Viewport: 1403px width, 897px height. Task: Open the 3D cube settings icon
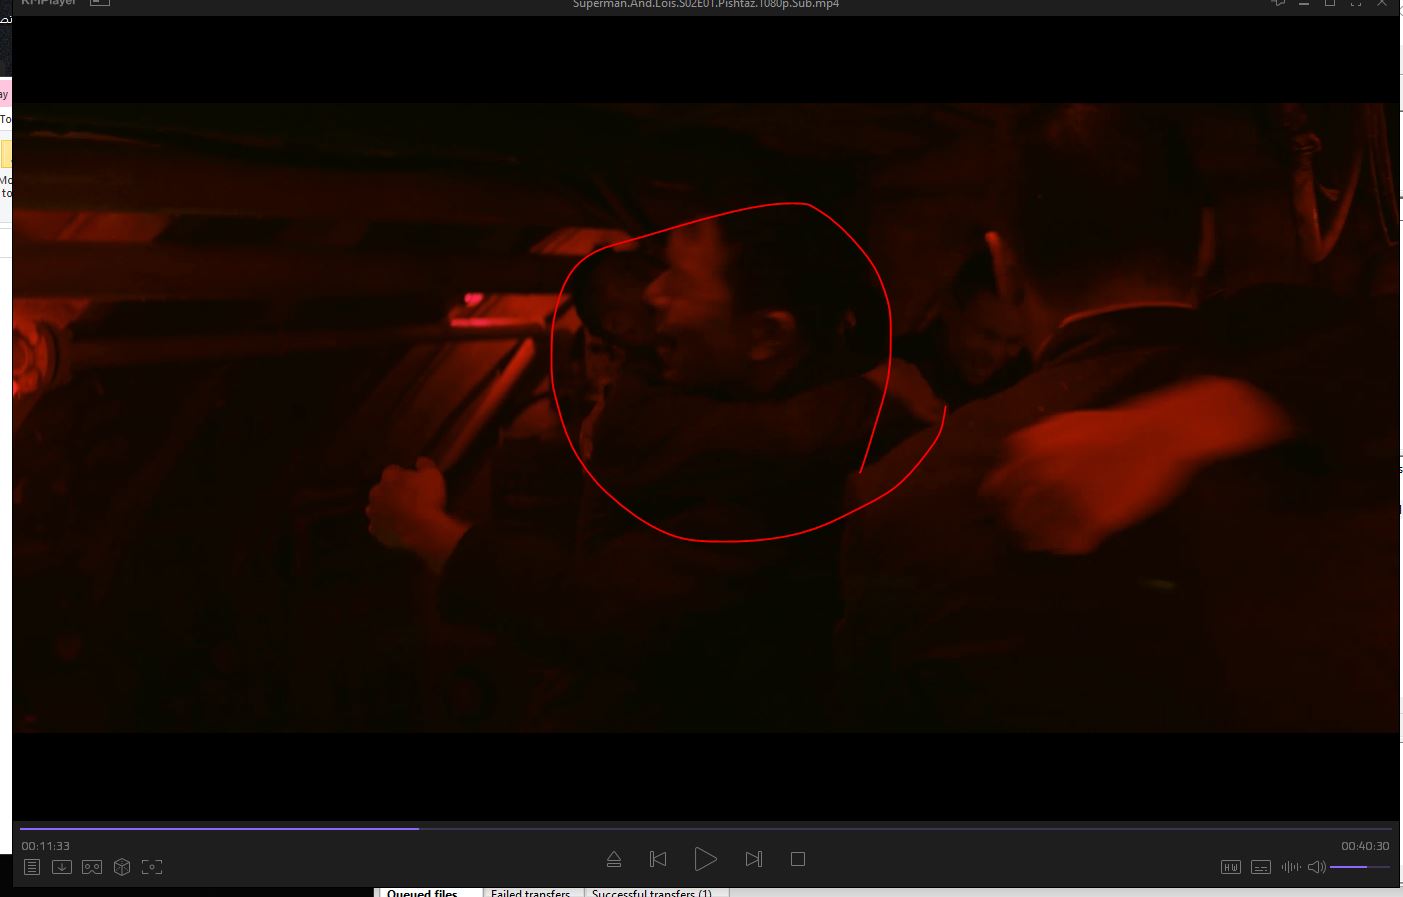pos(122,867)
